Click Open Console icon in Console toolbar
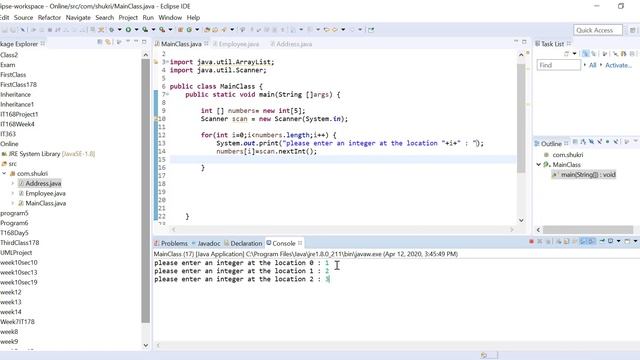 tap(627, 242)
